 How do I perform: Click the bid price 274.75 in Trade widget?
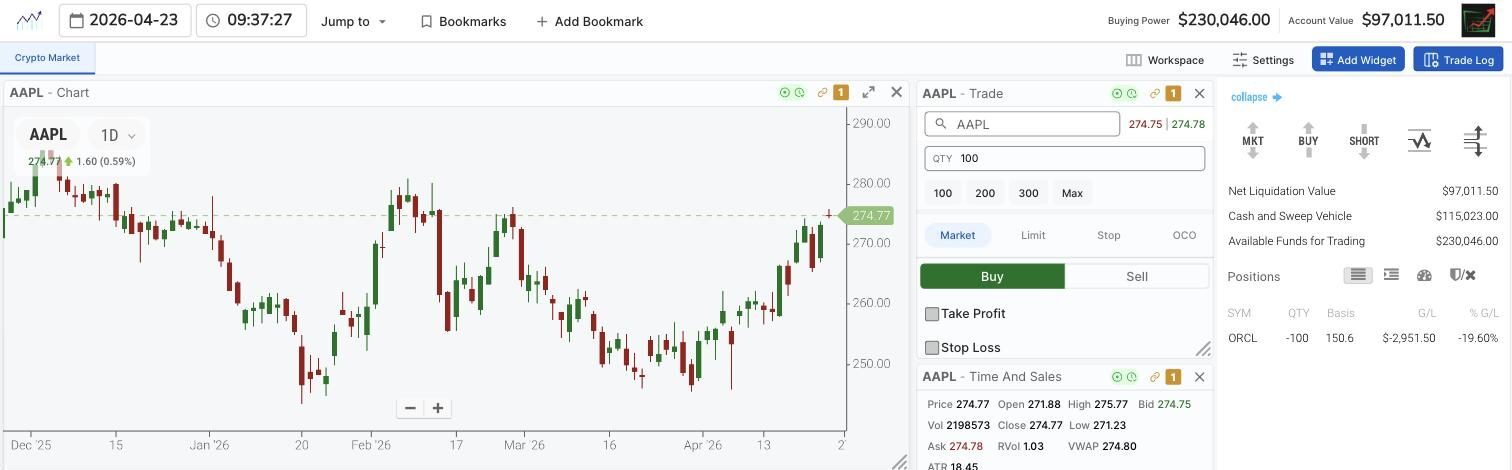coord(1145,124)
